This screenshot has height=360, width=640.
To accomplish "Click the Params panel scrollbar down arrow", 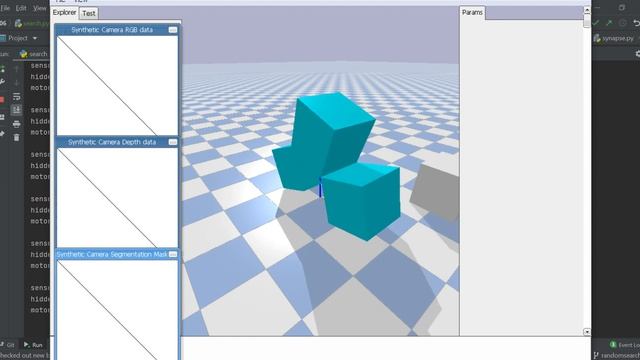I will pyautogui.click(x=587, y=332).
